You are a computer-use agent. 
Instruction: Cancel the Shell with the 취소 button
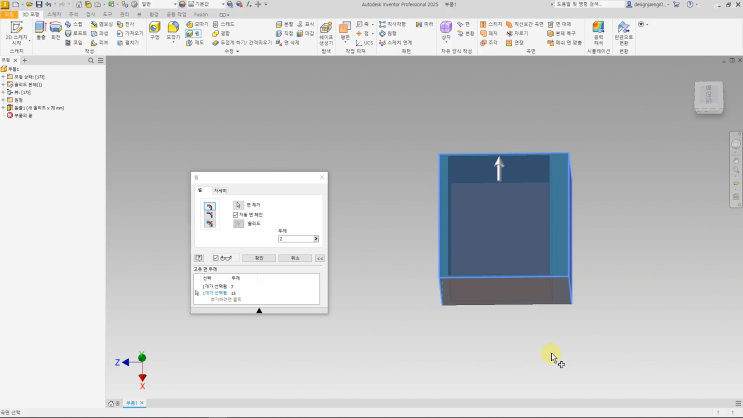tap(295, 258)
